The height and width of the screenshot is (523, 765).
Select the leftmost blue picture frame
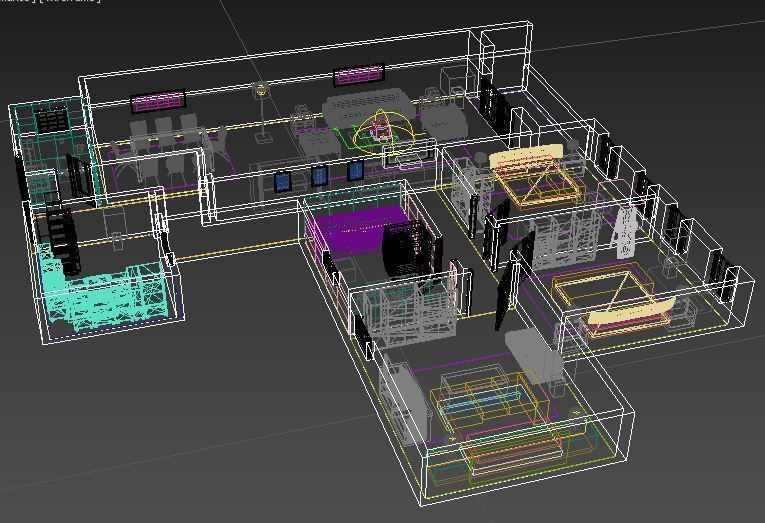(x=283, y=181)
